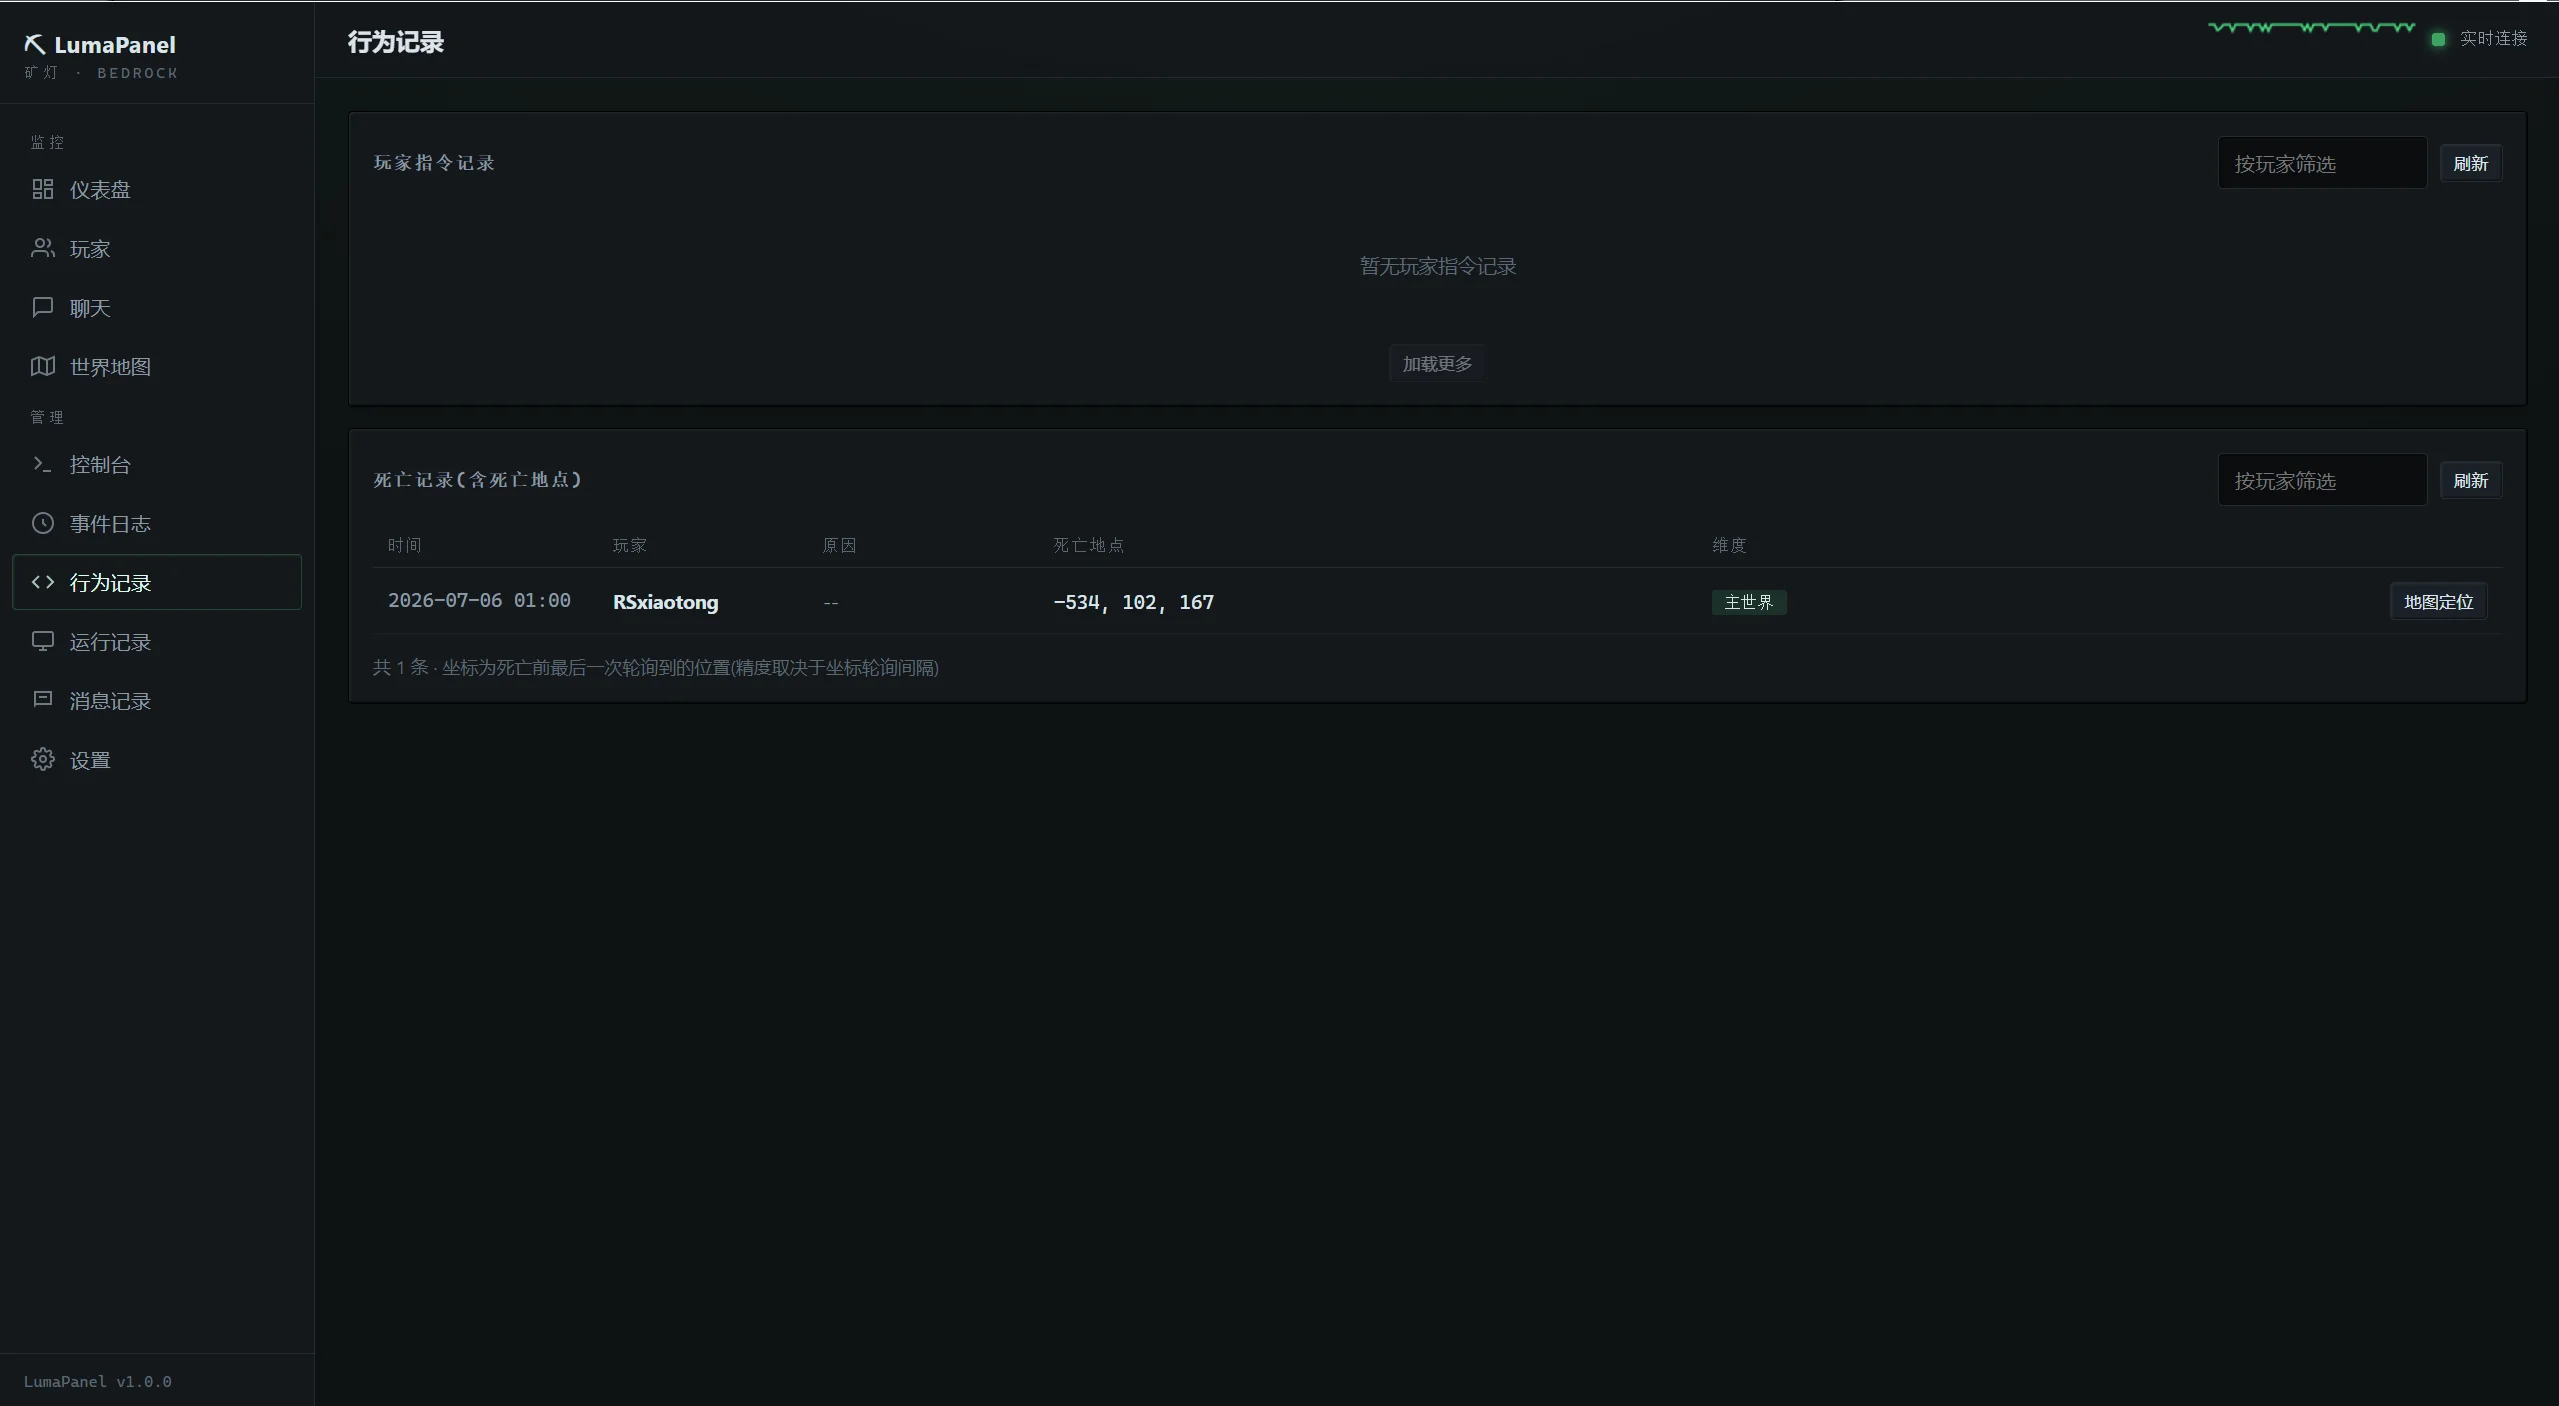Click the 运行记录 monitor icon
Image resolution: width=2559 pixels, height=1406 pixels.
coord(42,641)
